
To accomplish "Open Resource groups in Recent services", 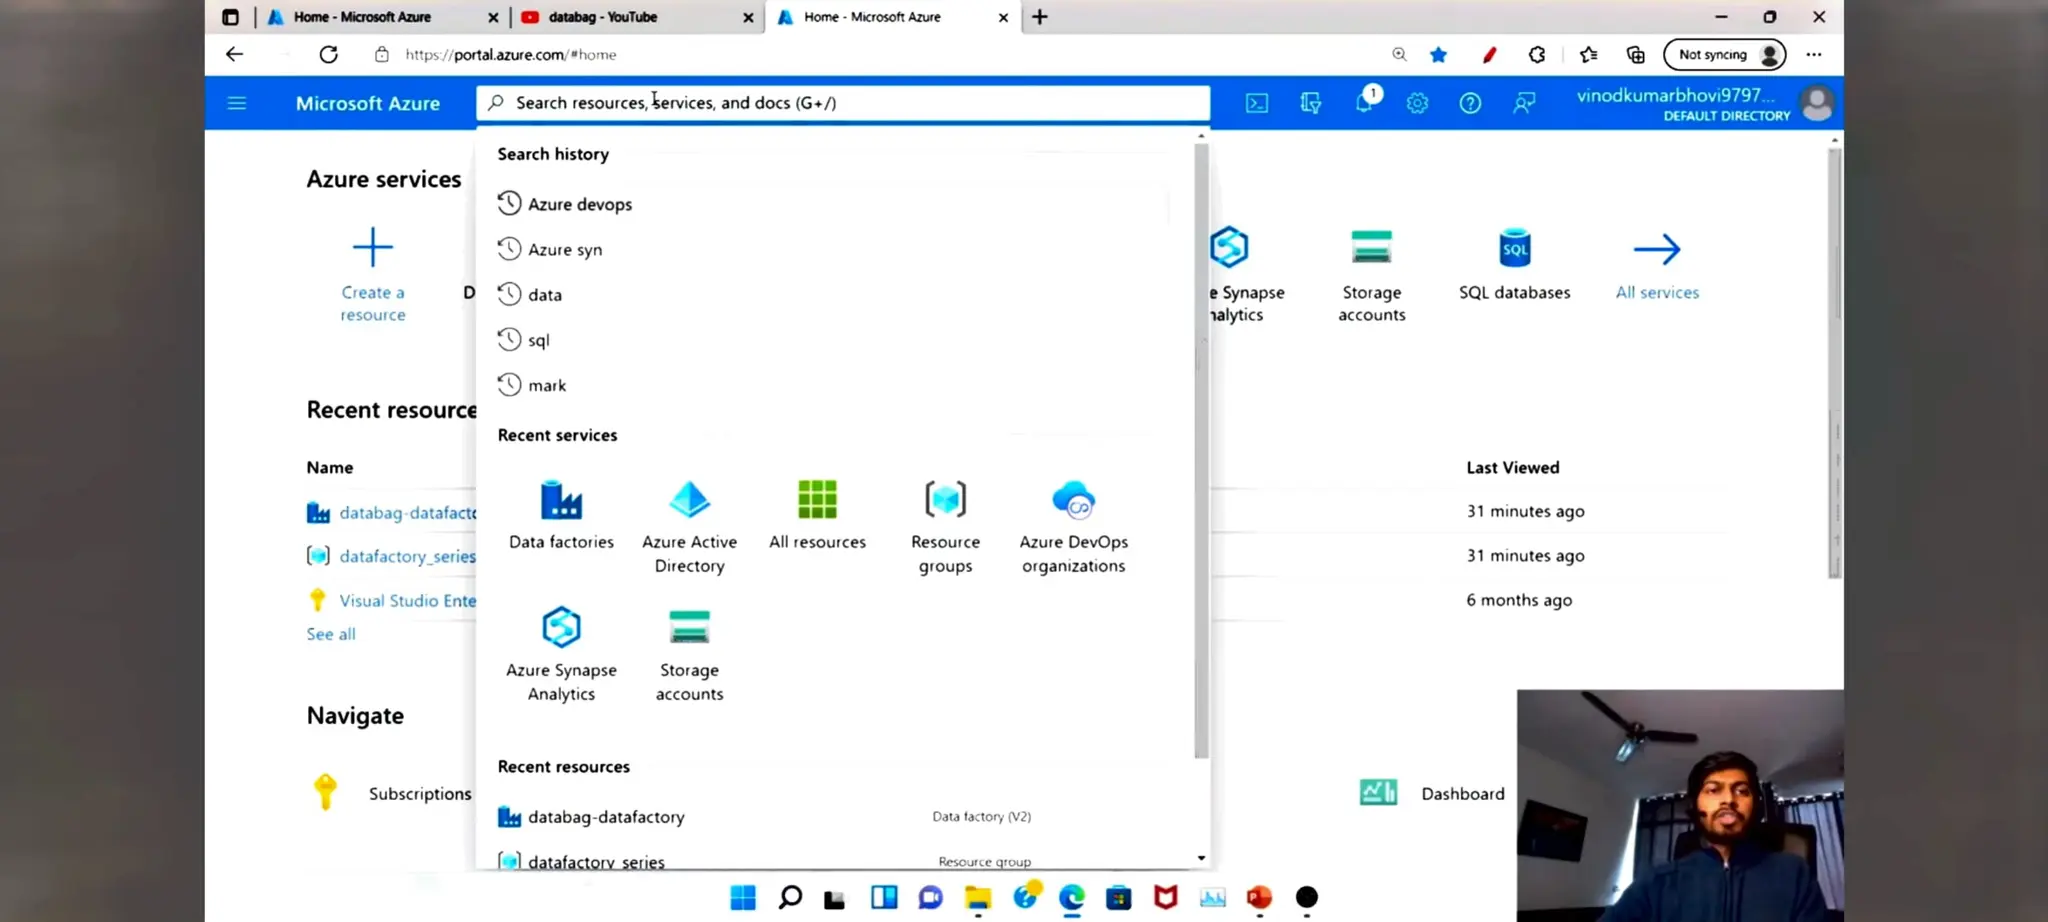I will click(x=945, y=527).
